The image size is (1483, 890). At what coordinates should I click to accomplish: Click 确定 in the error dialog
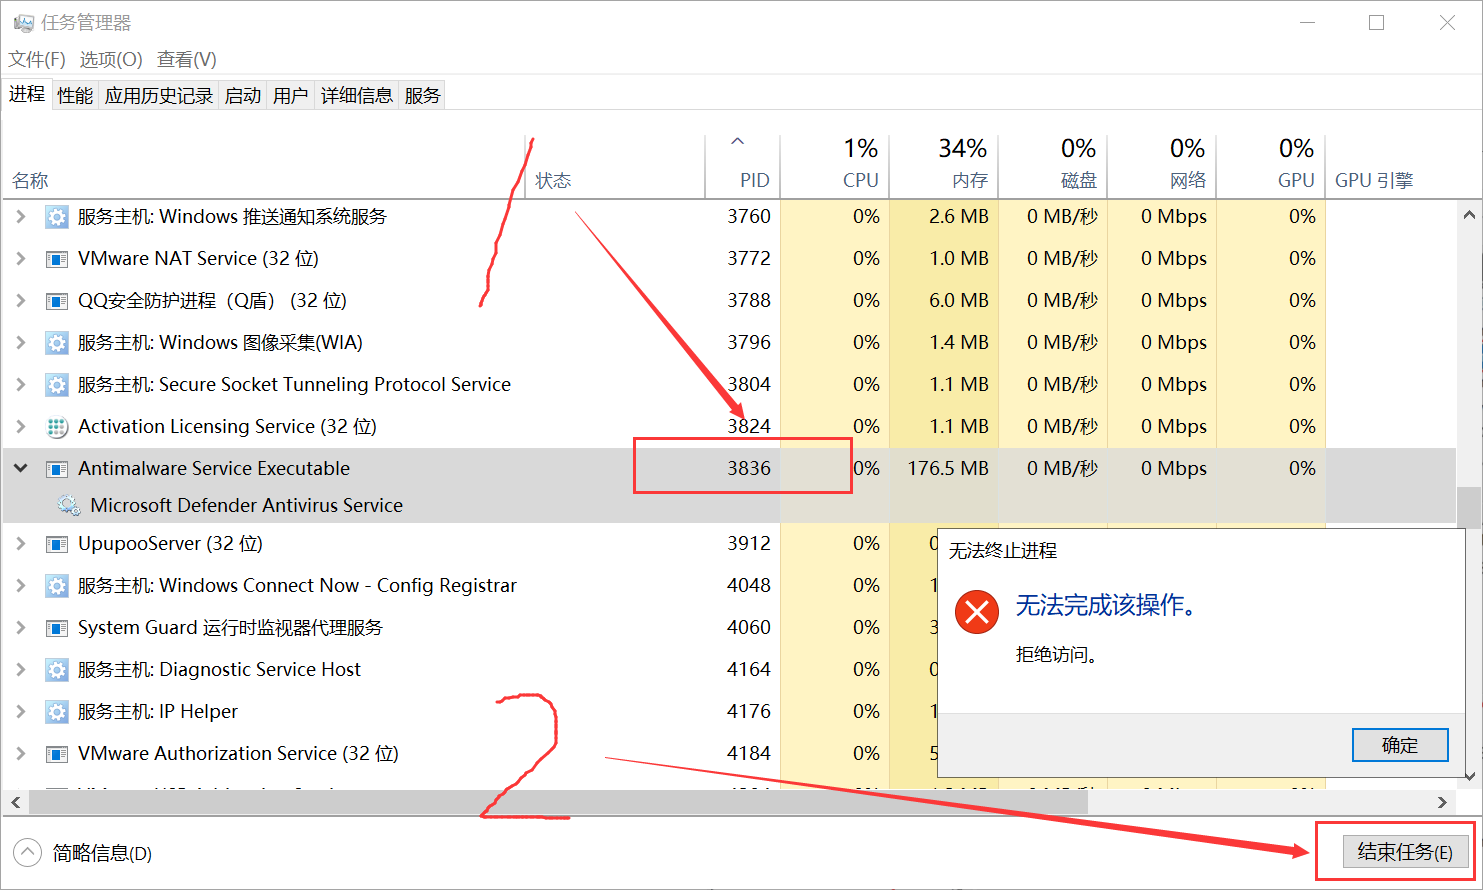click(x=1400, y=745)
